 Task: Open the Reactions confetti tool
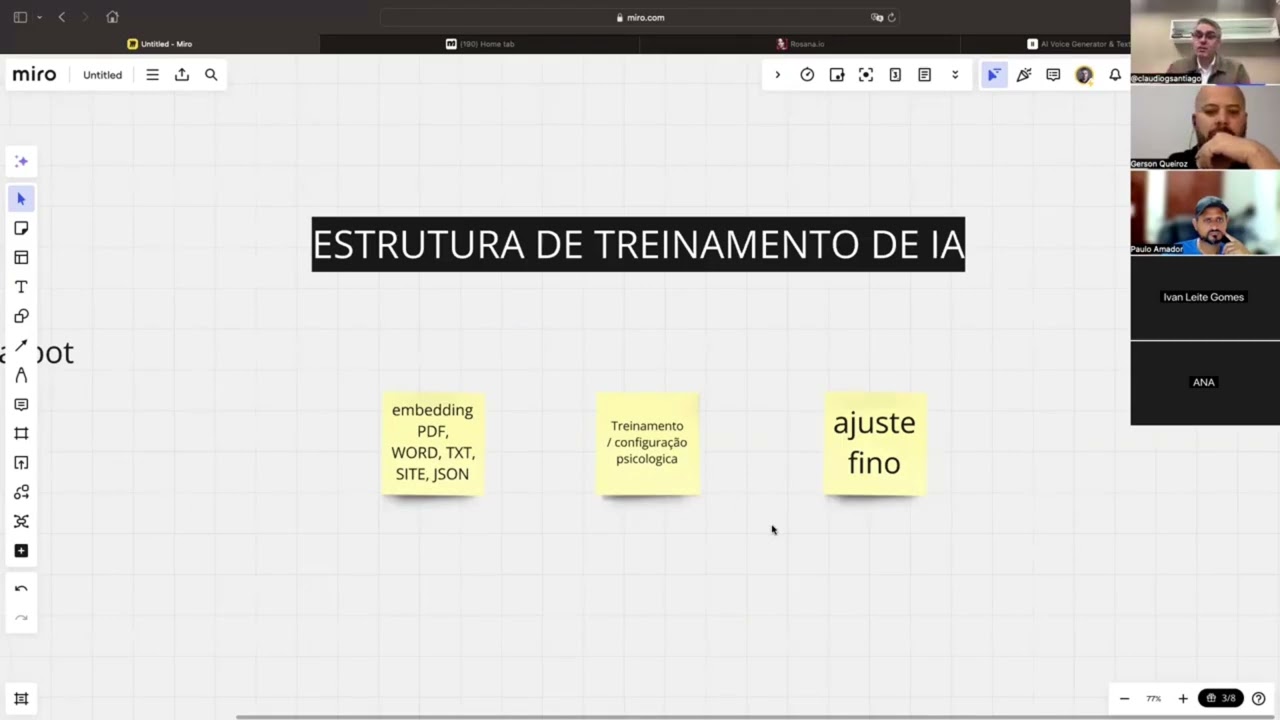(x=1024, y=75)
